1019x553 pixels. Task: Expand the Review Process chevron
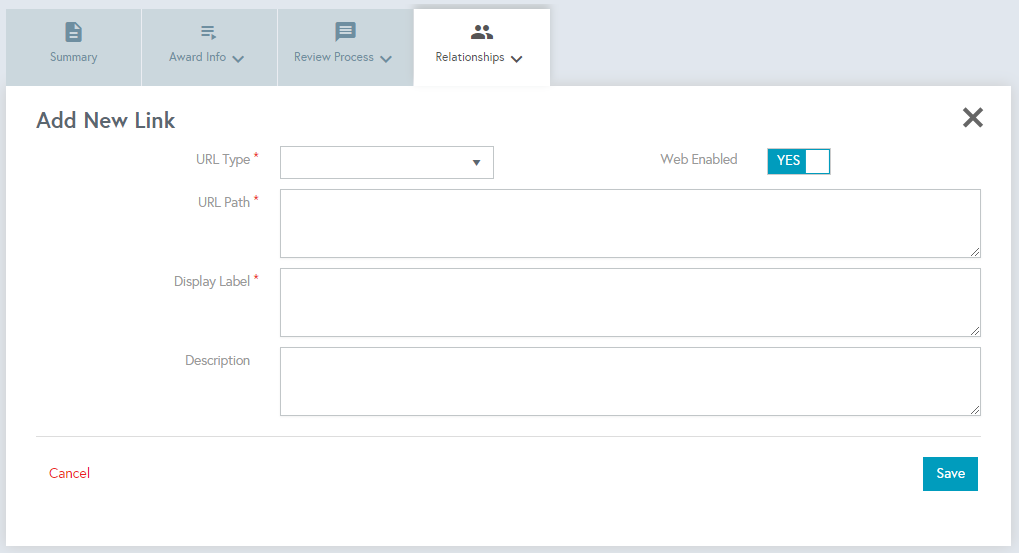pos(386,59)
